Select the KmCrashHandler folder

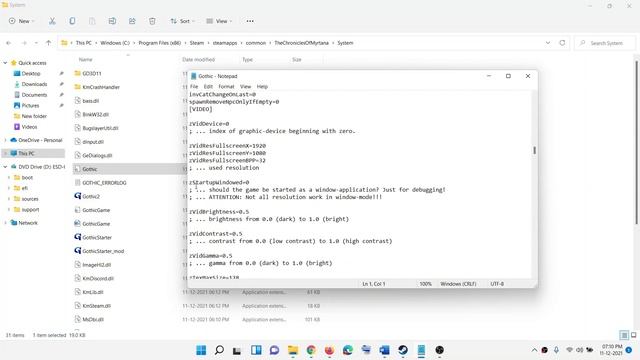tap(101, 87)
